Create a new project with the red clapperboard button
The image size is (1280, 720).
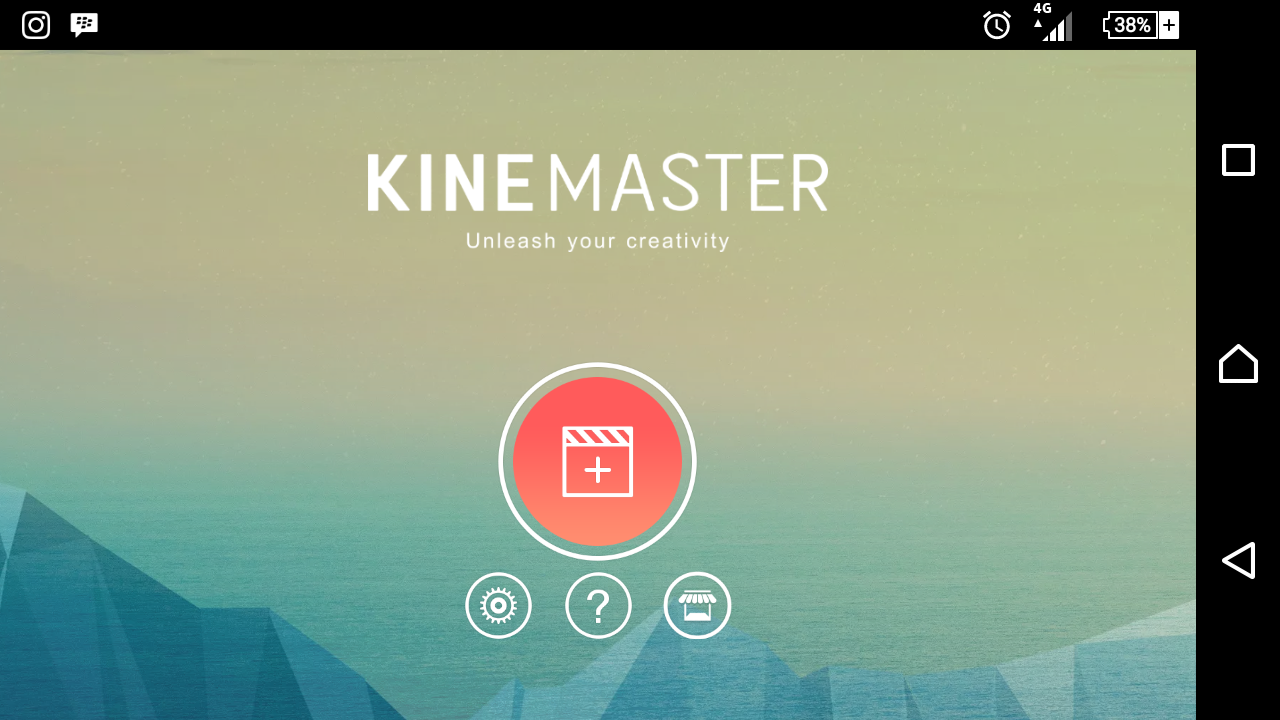(597, 461)
